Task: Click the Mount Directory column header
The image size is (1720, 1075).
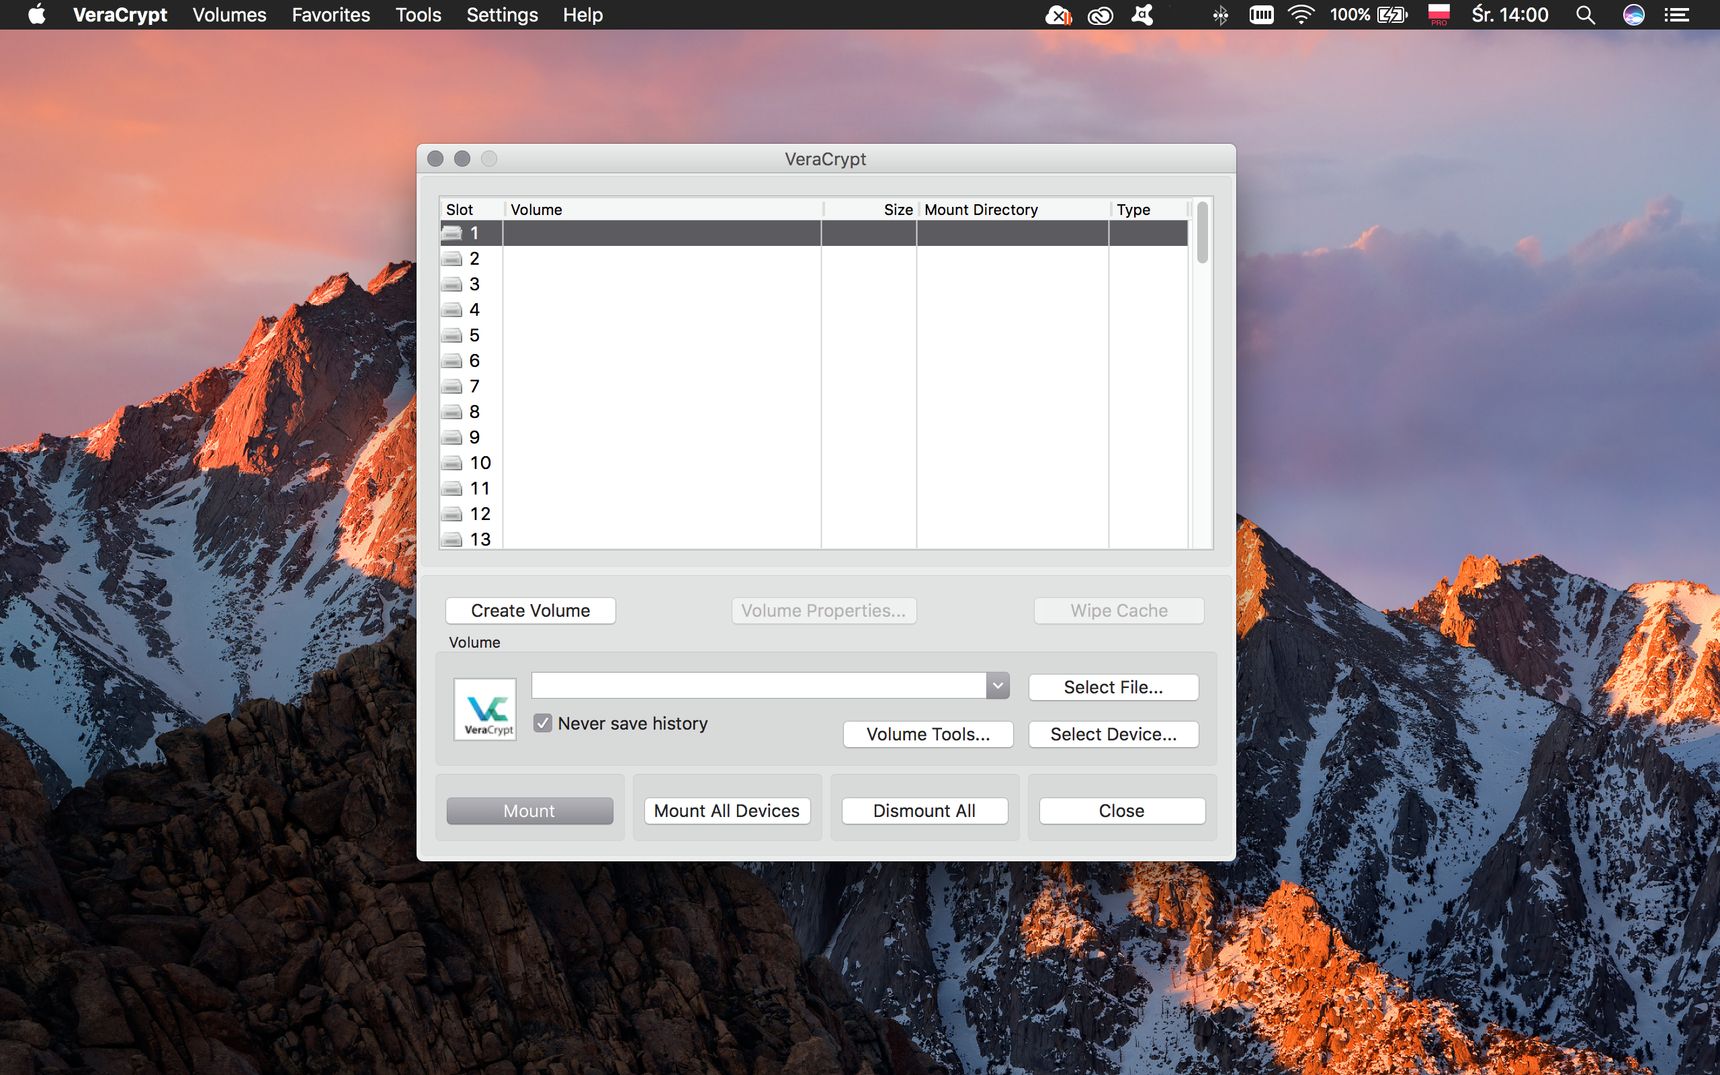Action: 1013,210
